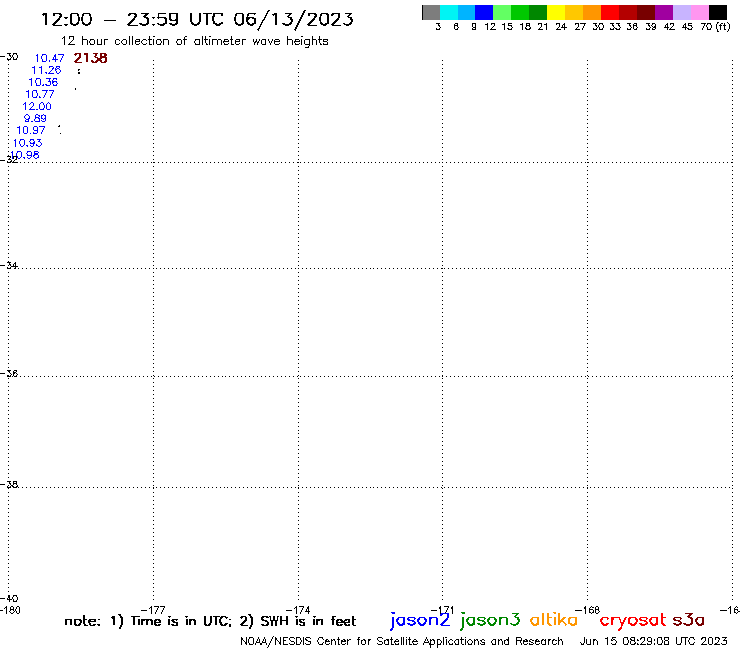Click the -36 latitude axis label

(x=9, y=373)
